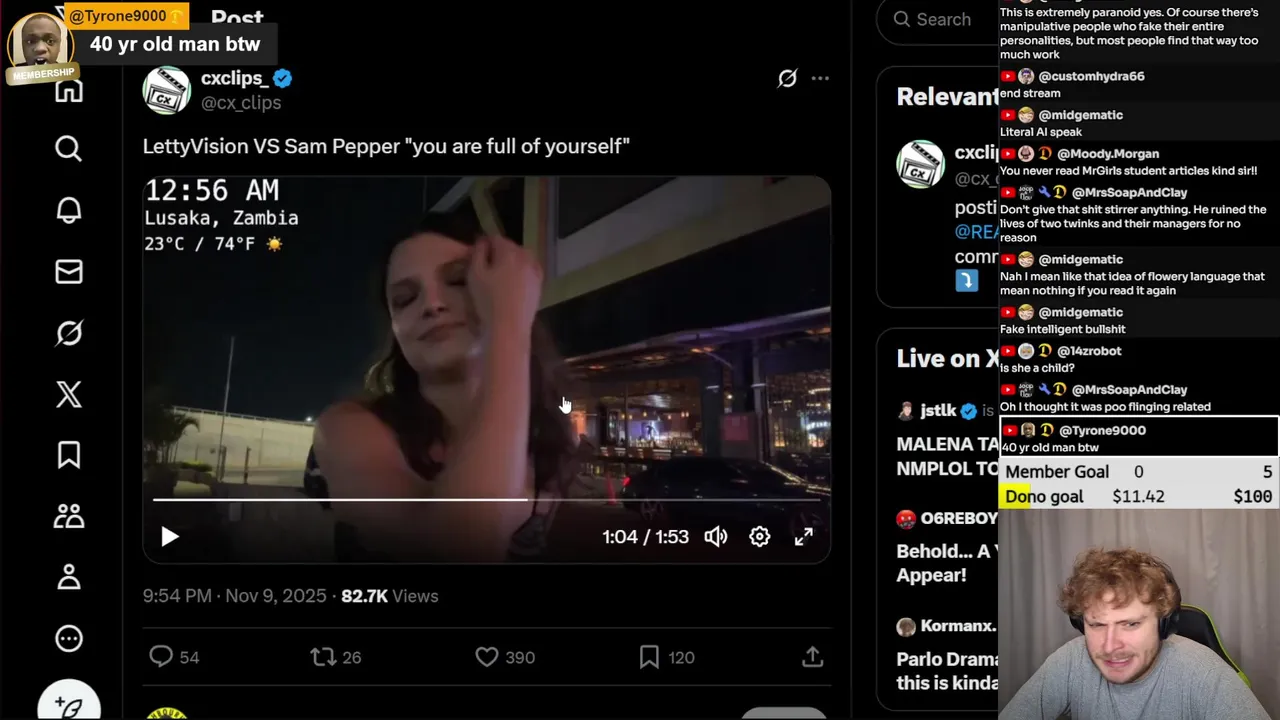Screen dimensions: 1280x720
Task: Open the Search explore icon in sidebar
Action: point(68,149)
